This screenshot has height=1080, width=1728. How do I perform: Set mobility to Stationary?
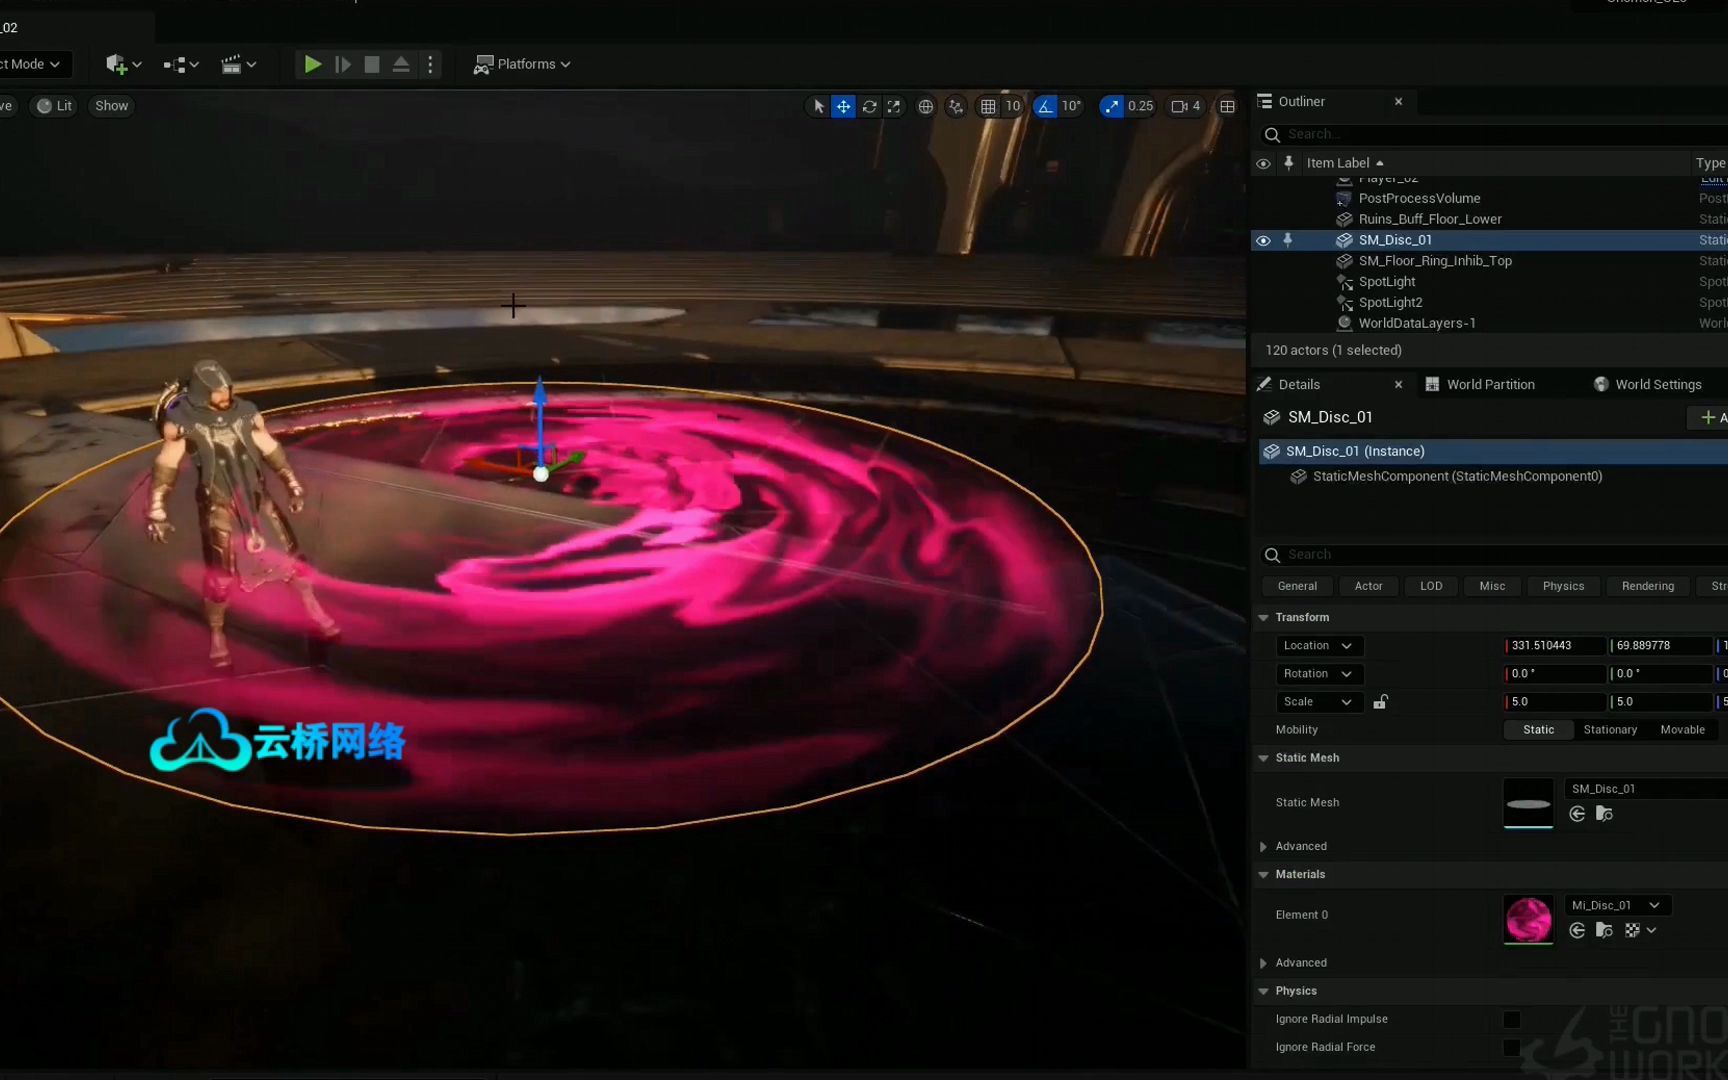[x=1610, y=730]
